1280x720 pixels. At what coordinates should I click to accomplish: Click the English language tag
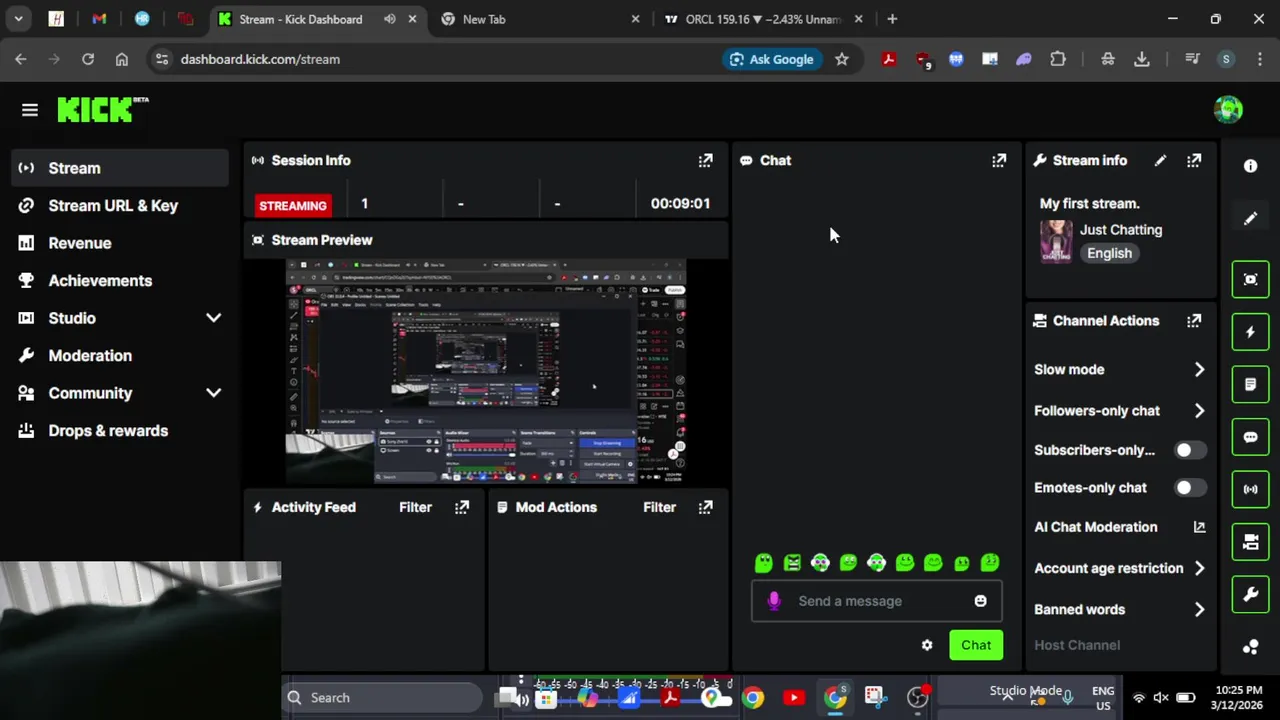click(x=1109, y=253)
